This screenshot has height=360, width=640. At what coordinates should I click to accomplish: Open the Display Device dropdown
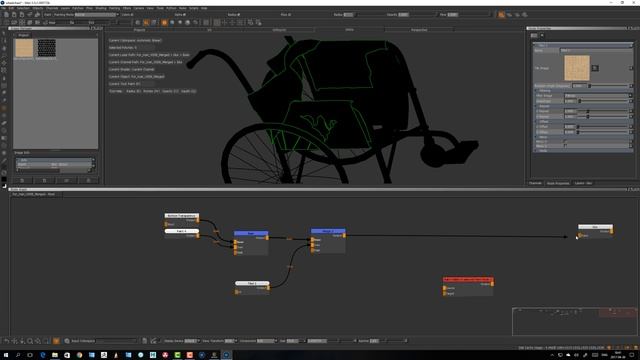click(x=192, y=341)
